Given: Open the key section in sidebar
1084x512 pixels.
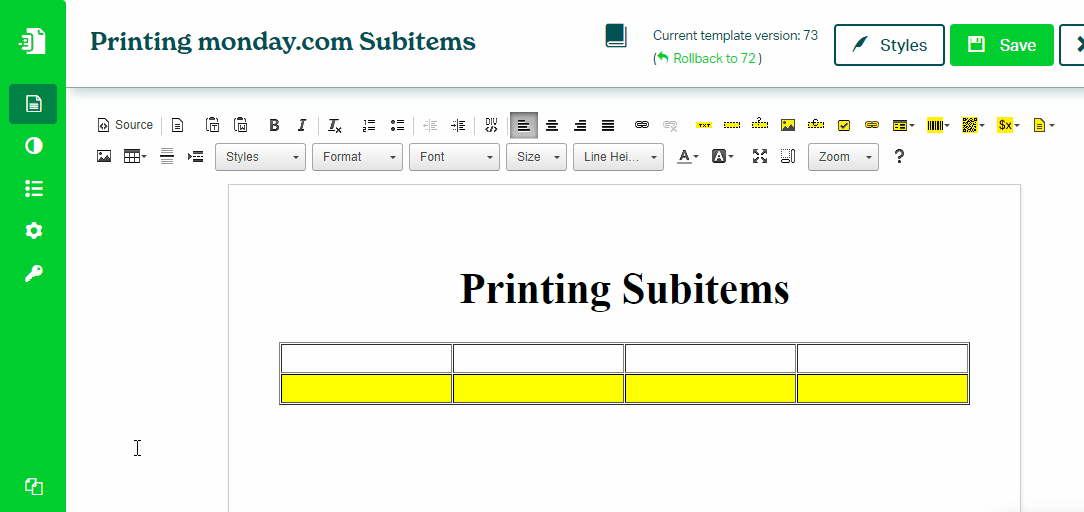Looking at the screenshot, I should click(x=34, y=275).
